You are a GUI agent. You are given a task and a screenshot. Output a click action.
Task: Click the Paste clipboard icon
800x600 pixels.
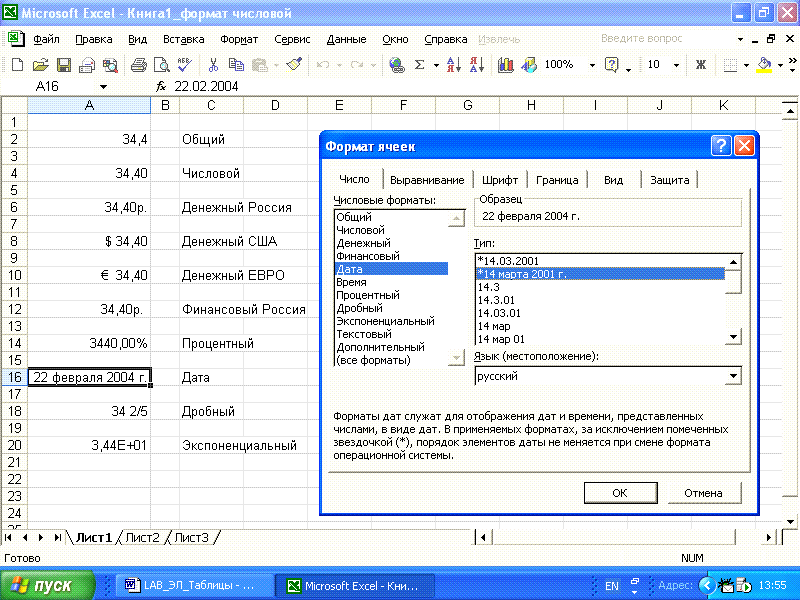[x=260, y=65]
